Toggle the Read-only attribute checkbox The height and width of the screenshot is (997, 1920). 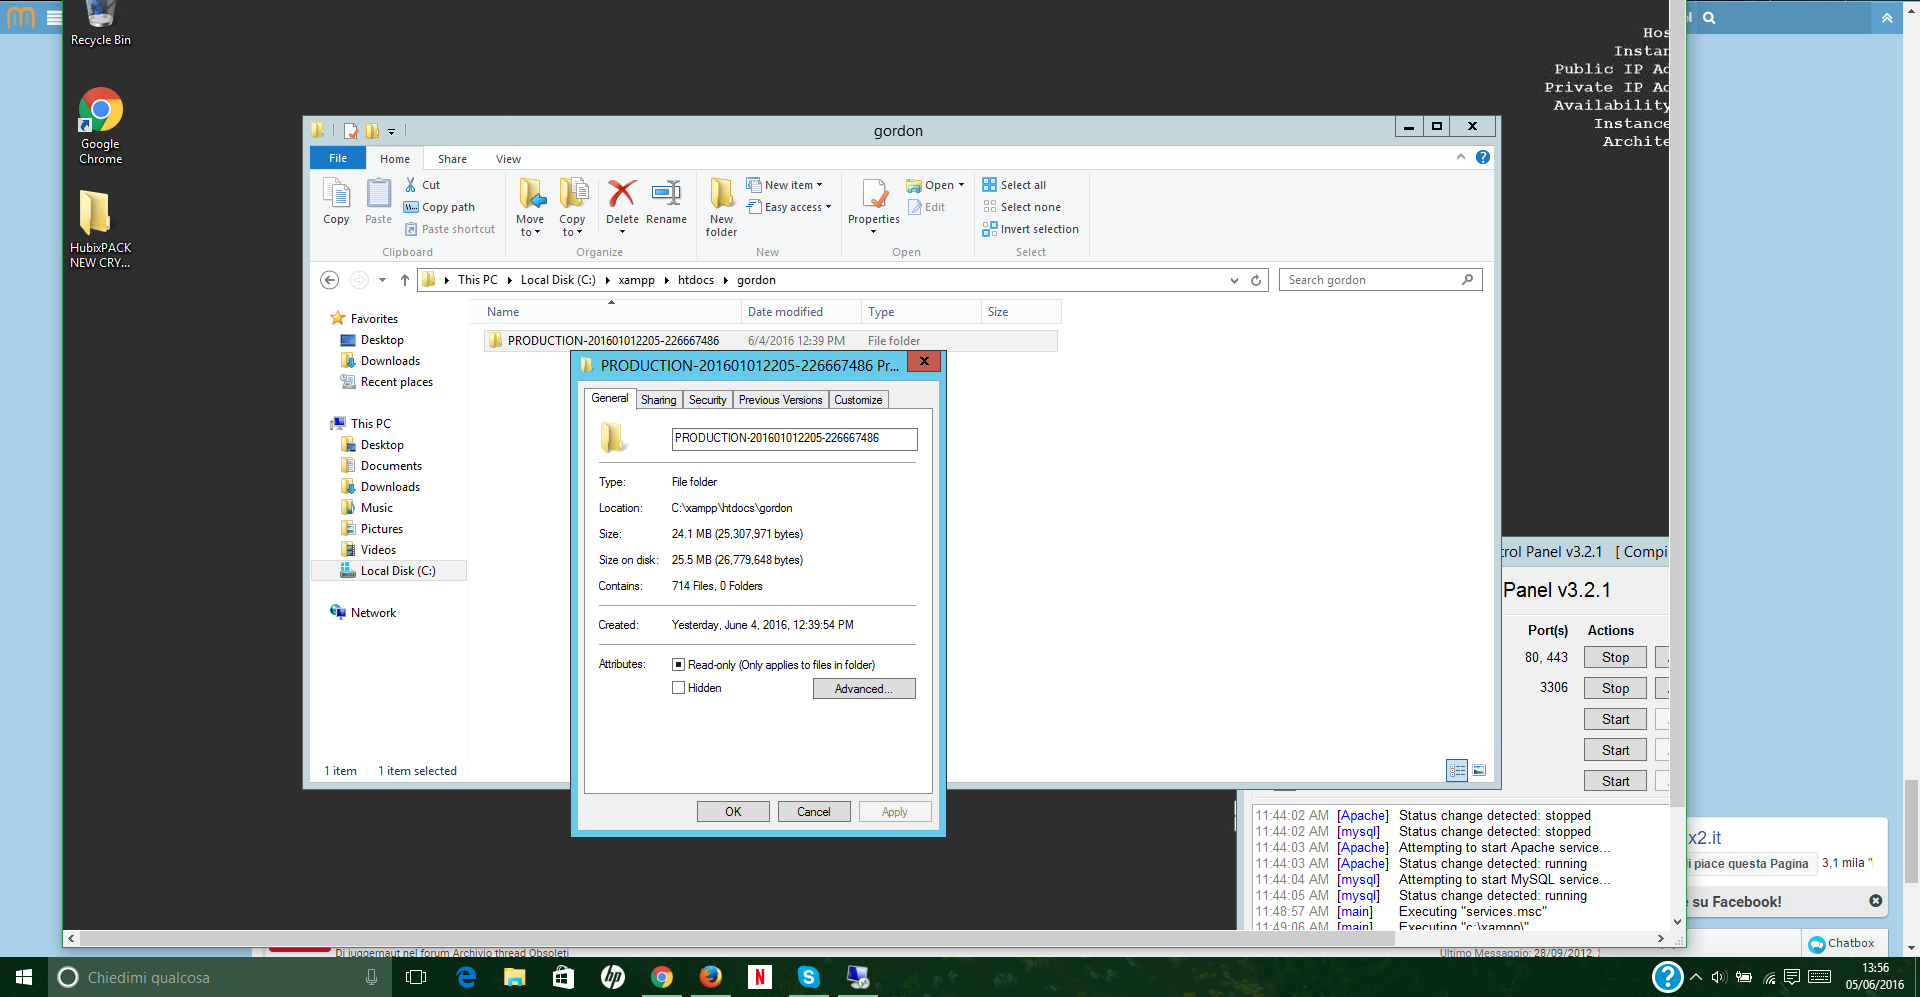(679, 665)
